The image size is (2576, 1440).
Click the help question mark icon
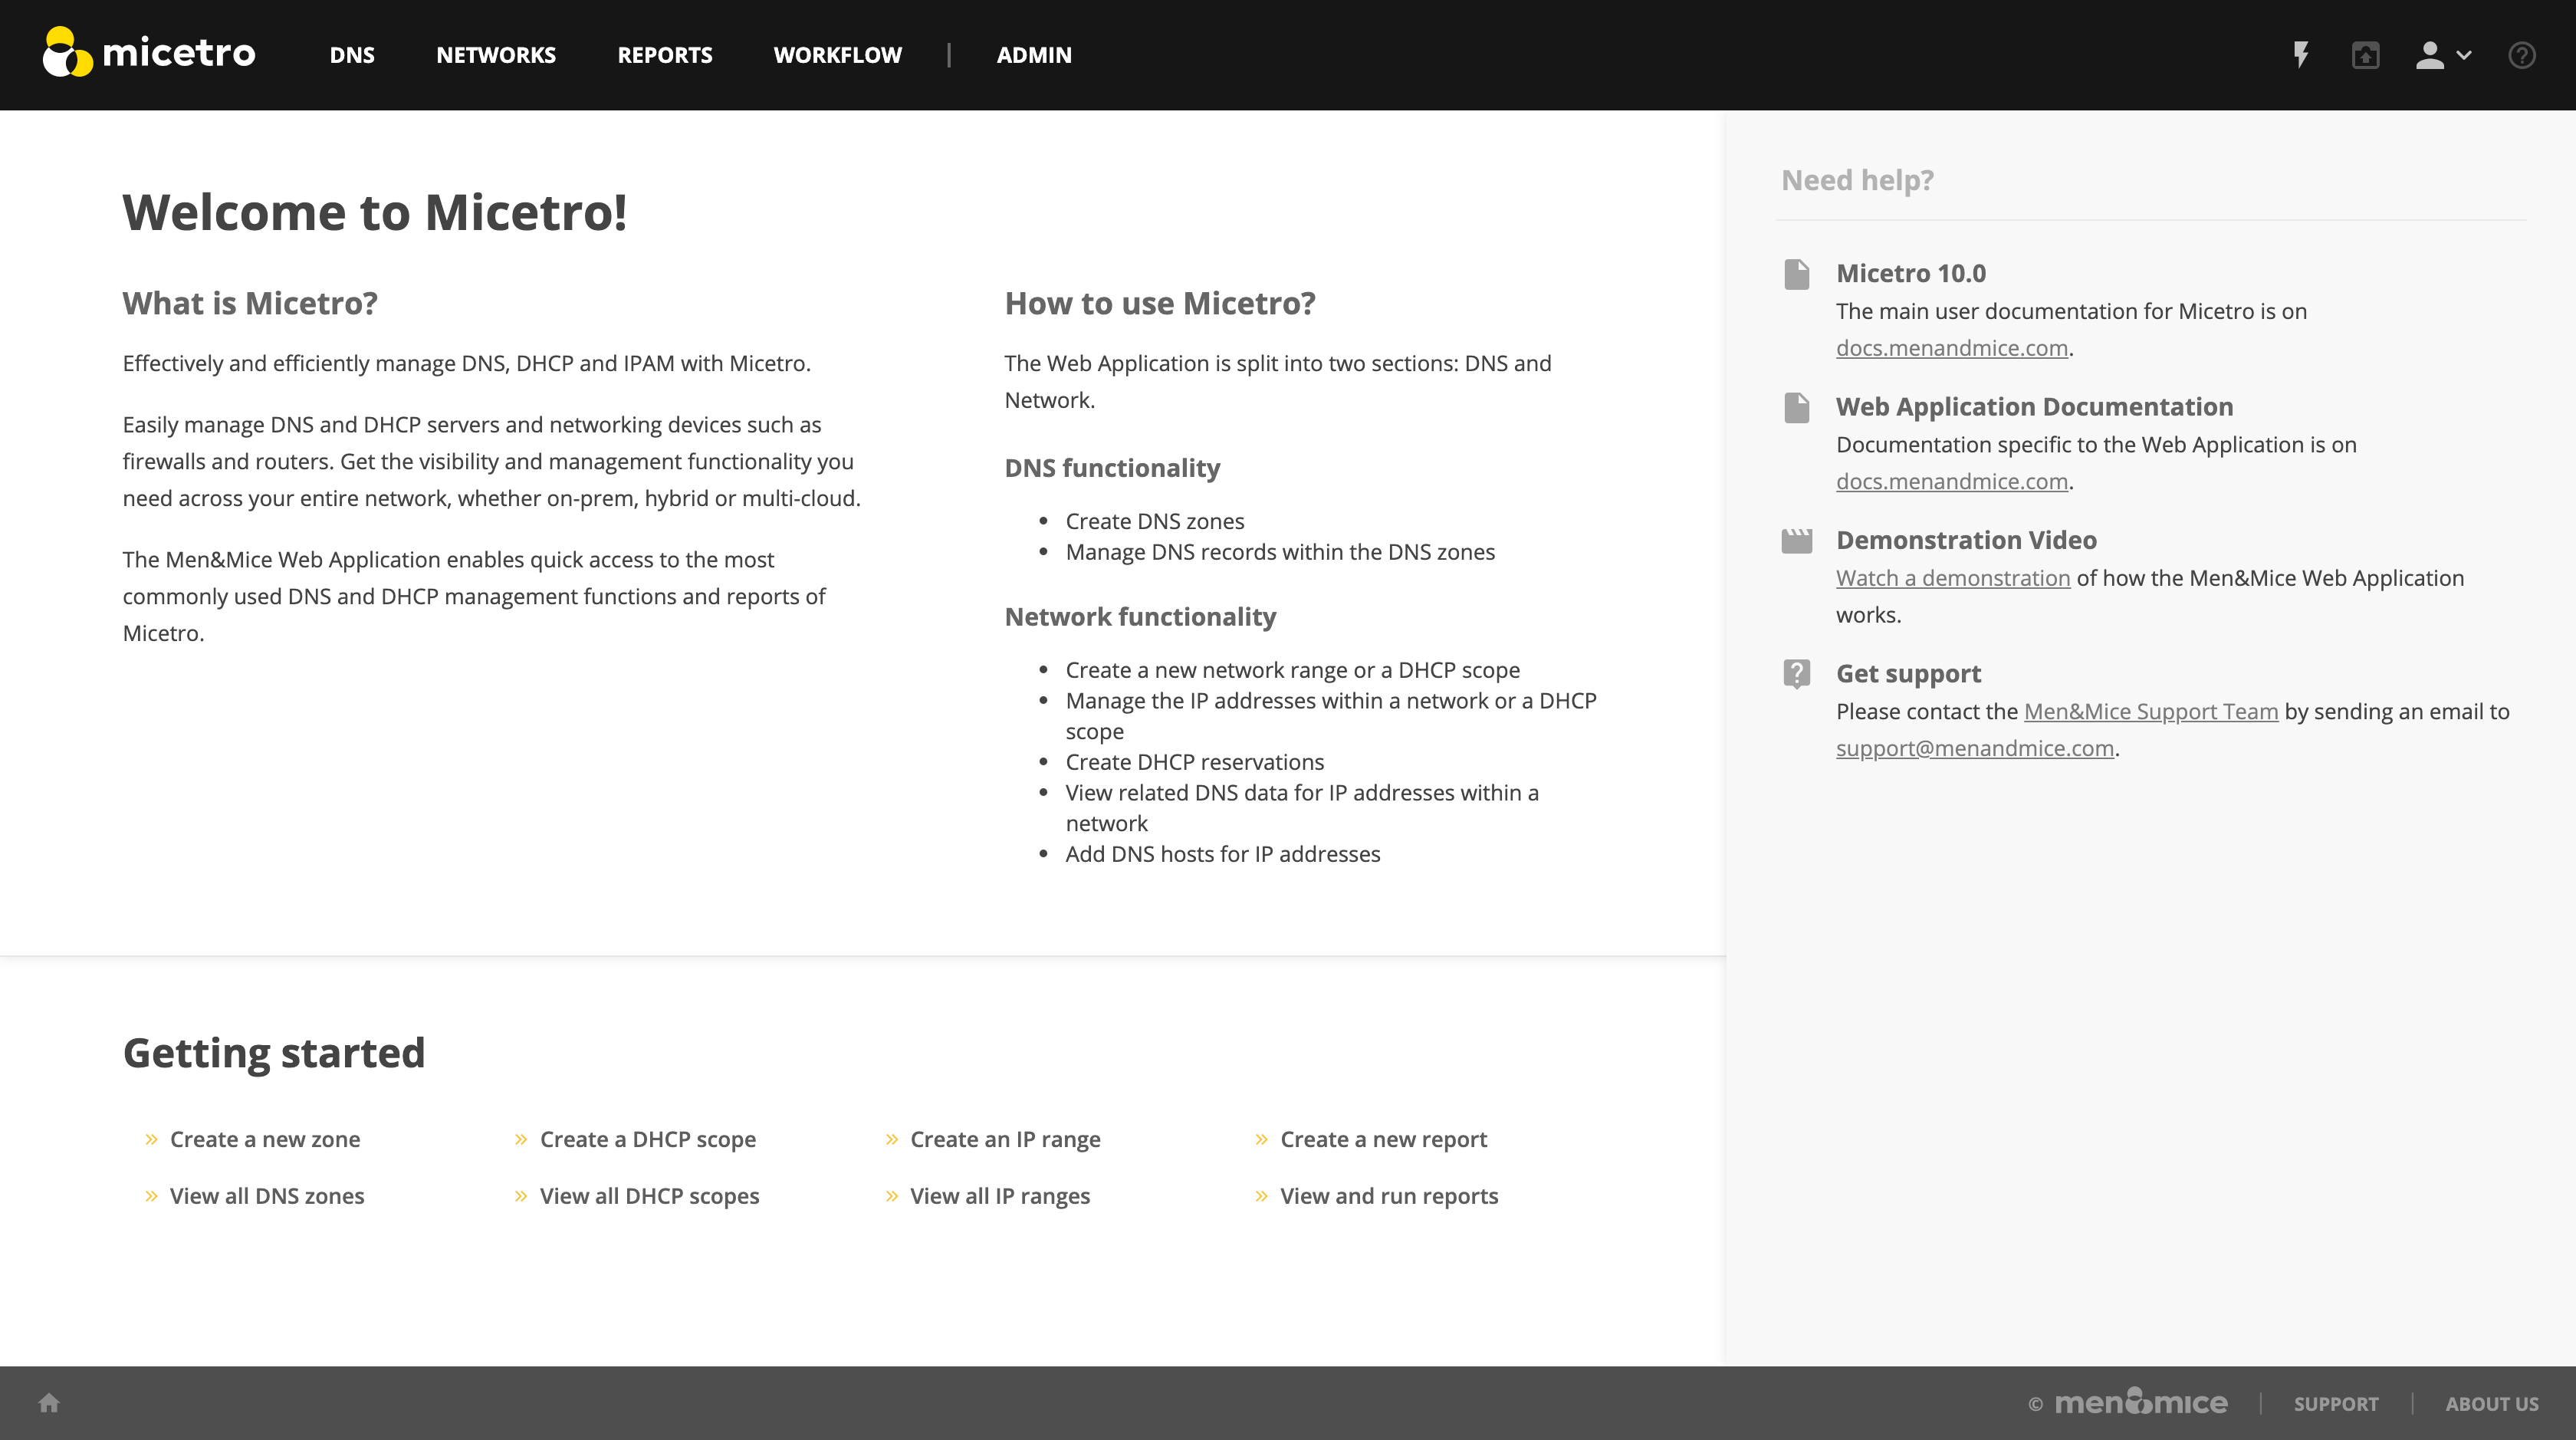pyautogui.click(x=2521, y=55)
